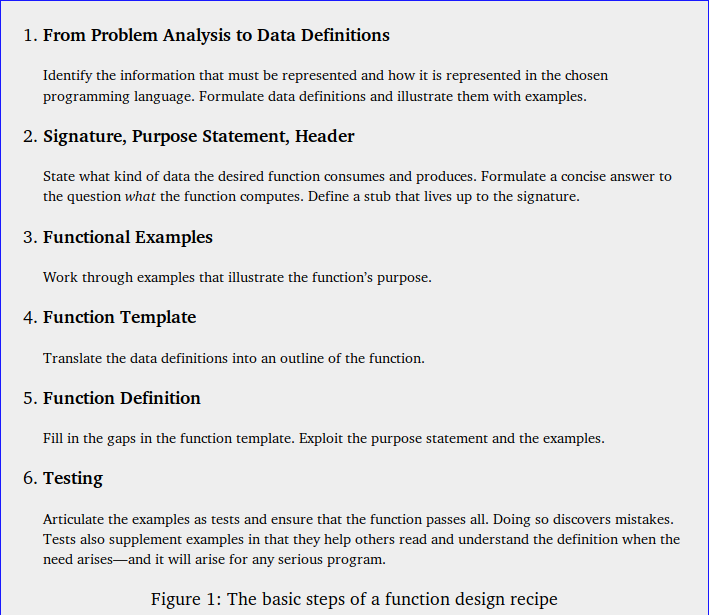Image resolution: width=709 pixels, height=615 pixels.
Task: Click the italic word 'what' in step 2
Action: click(x=140, y=196)
